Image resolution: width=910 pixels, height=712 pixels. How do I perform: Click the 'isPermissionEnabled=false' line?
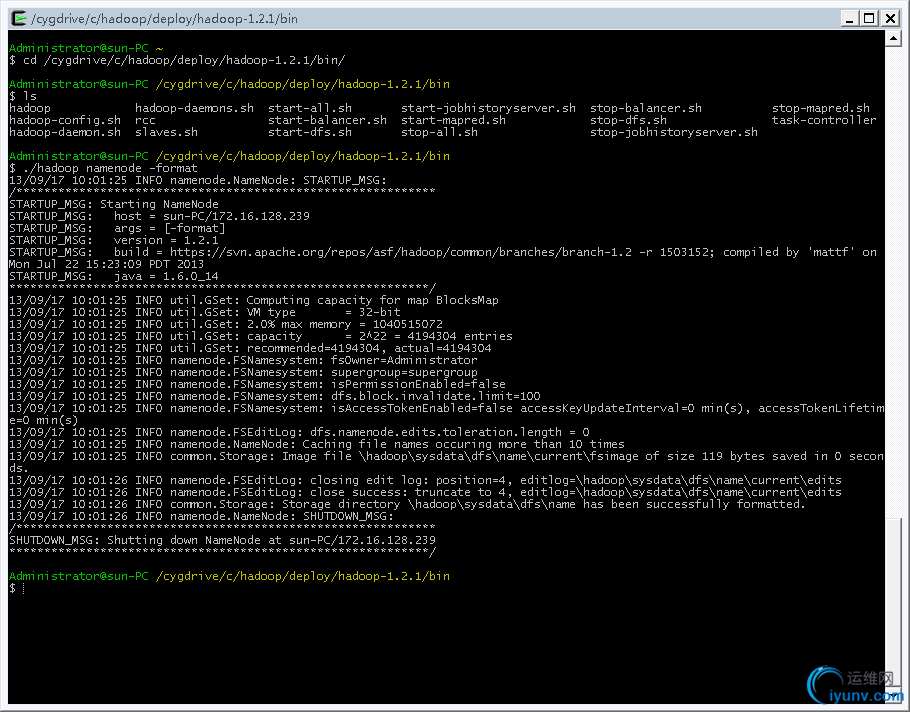tap(257, 385)
